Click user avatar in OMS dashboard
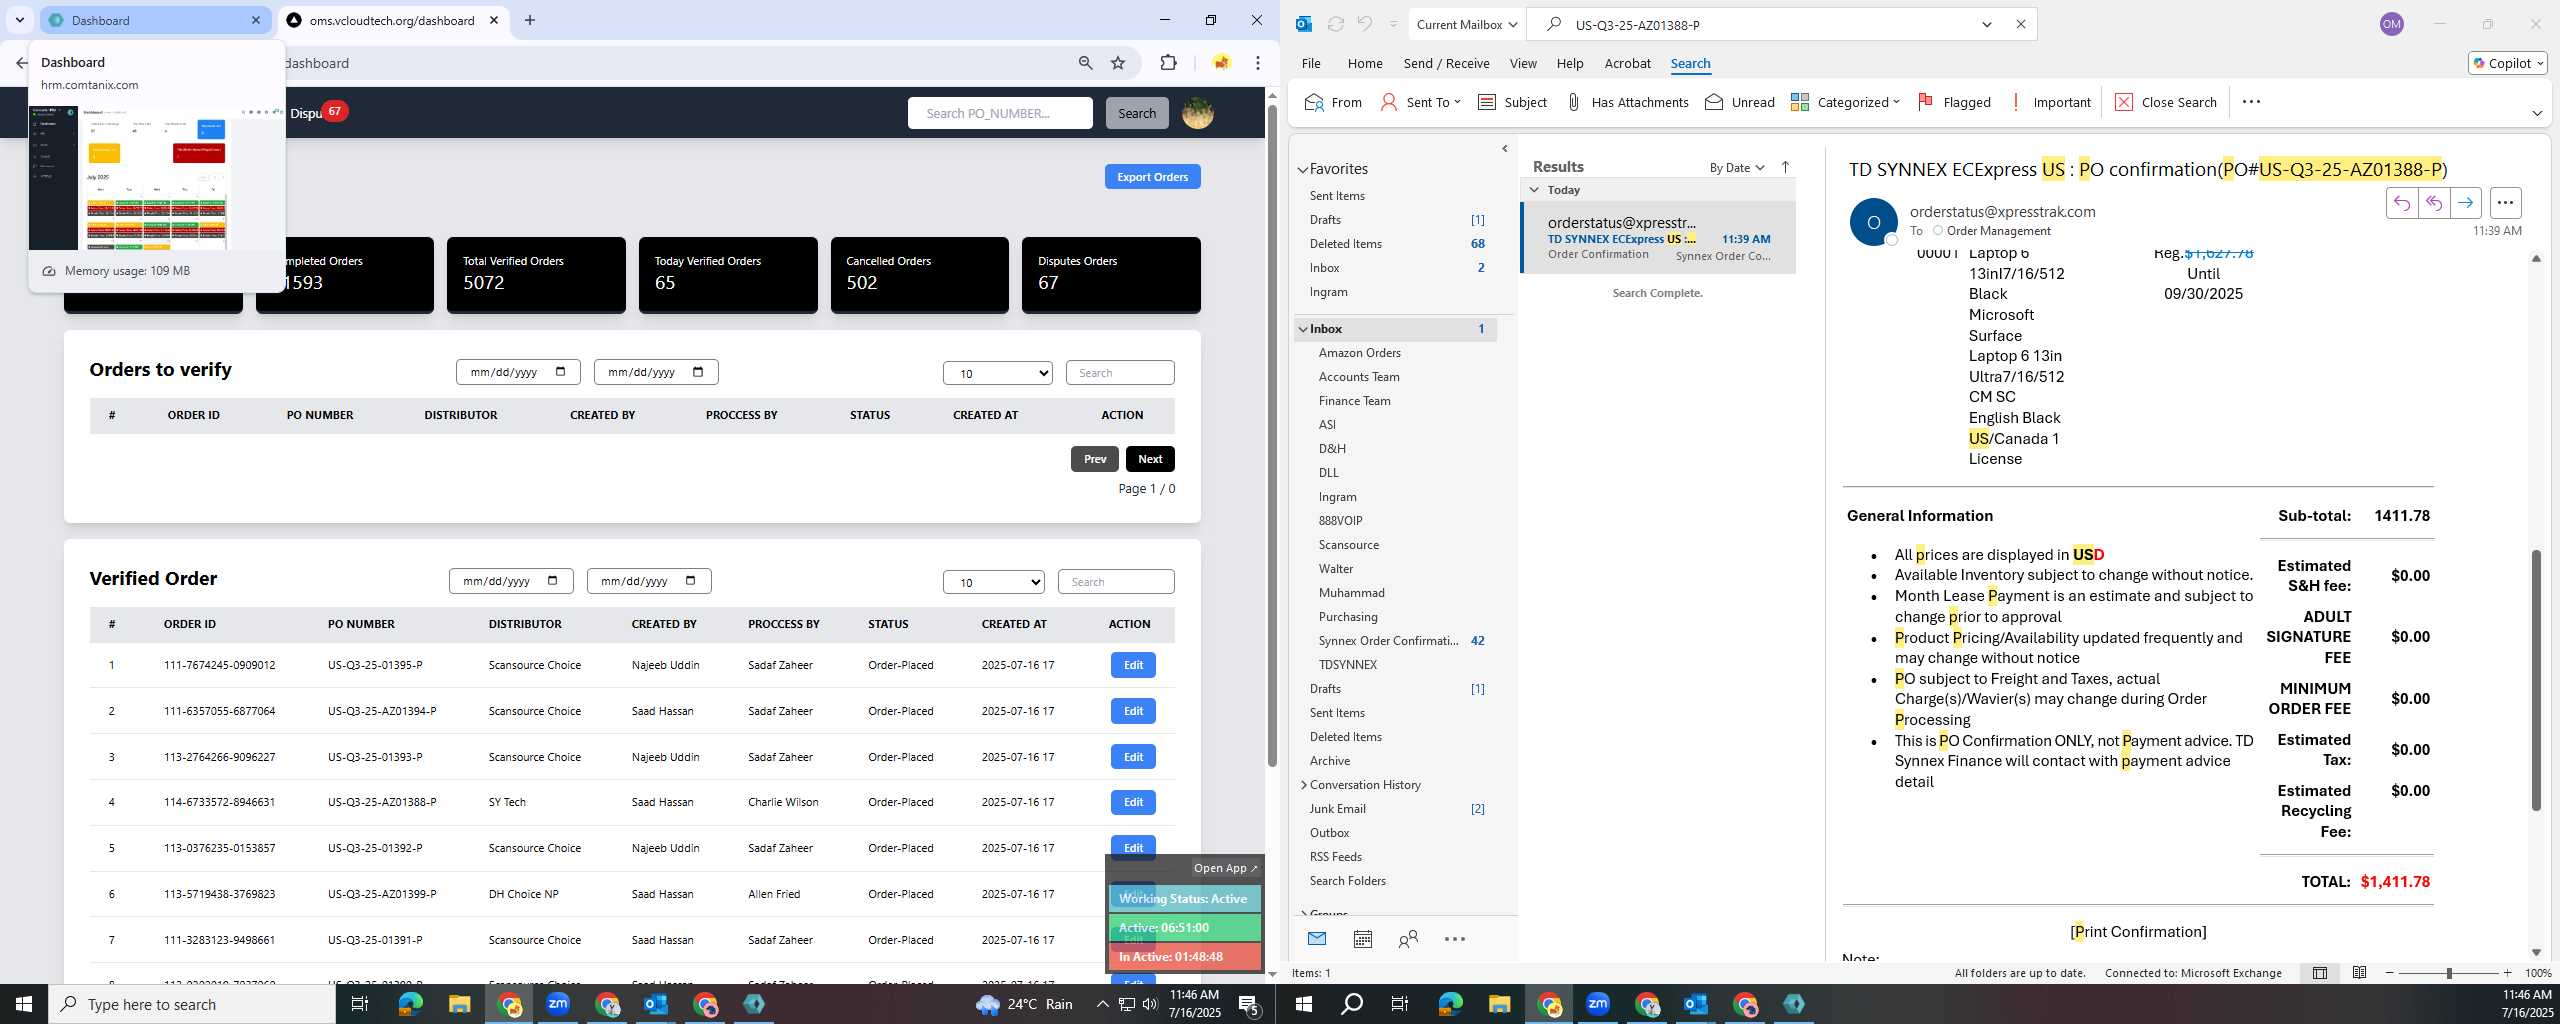The image size is (2560, 1024). (1198, 113)
